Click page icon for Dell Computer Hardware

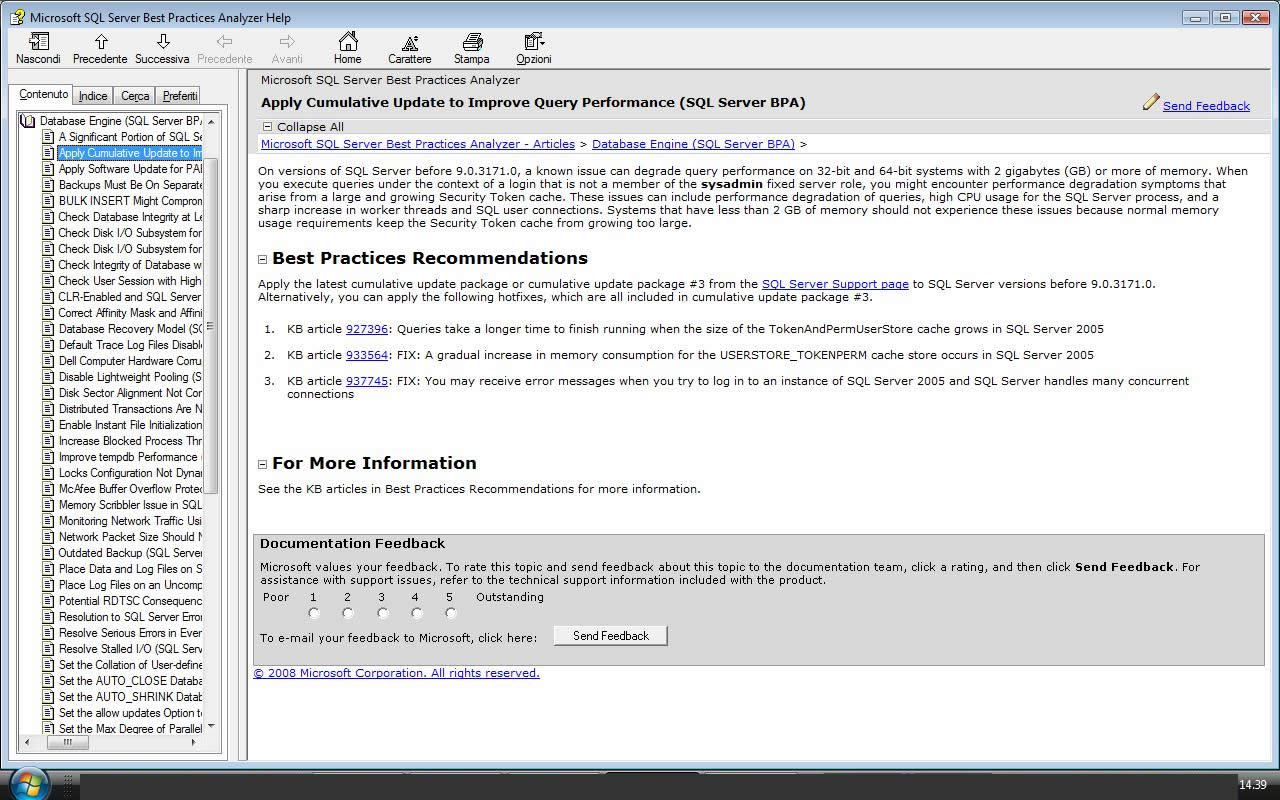tap(48, 361)
